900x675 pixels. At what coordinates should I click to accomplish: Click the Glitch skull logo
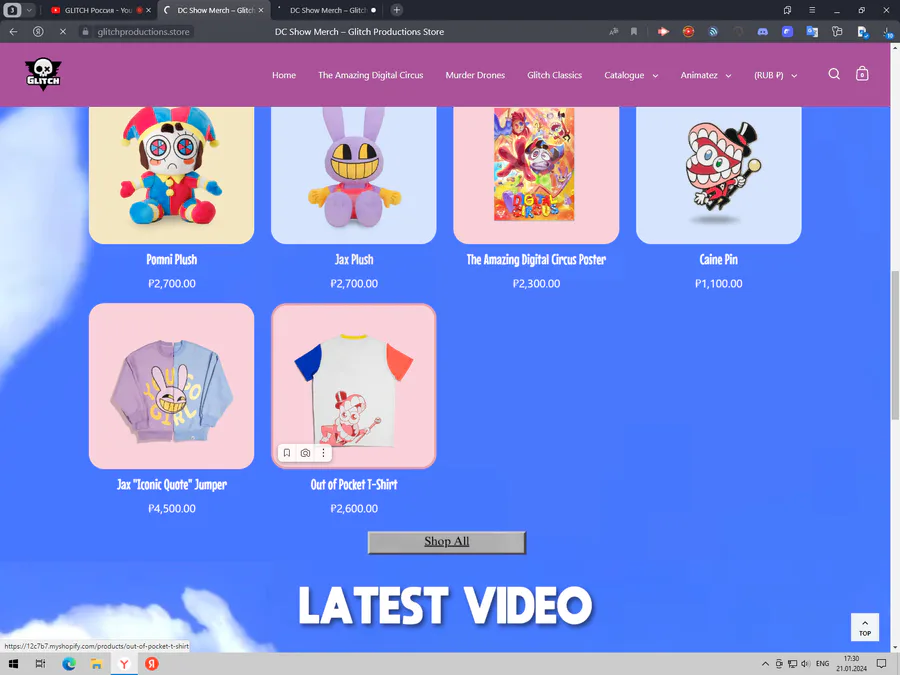(43, 74)
